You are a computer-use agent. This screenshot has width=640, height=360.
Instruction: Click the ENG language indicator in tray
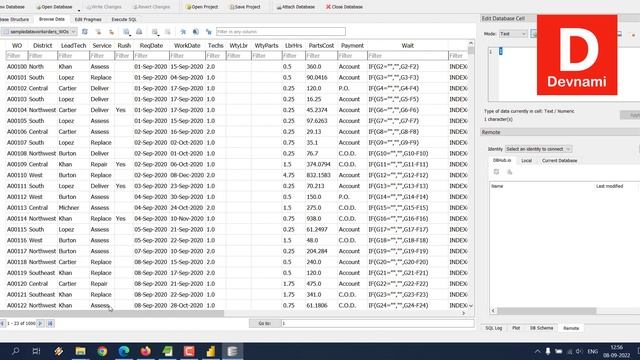pyautogui.click(x=593, y=351)
